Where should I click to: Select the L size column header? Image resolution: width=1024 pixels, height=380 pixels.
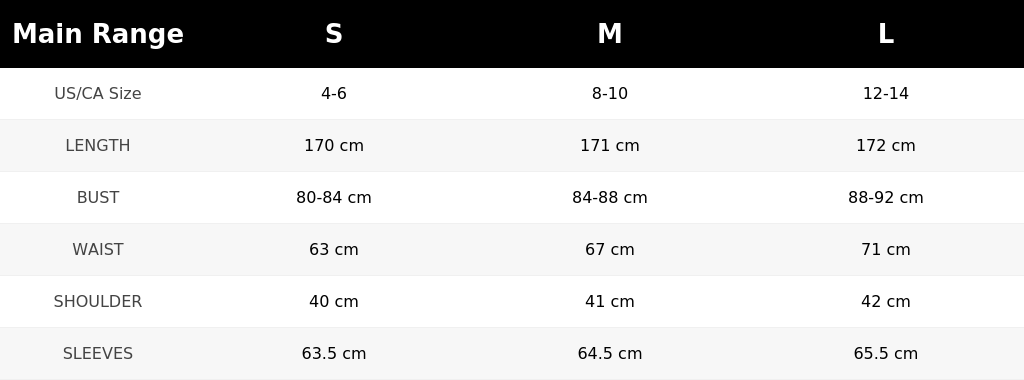[x=886, y=34]
